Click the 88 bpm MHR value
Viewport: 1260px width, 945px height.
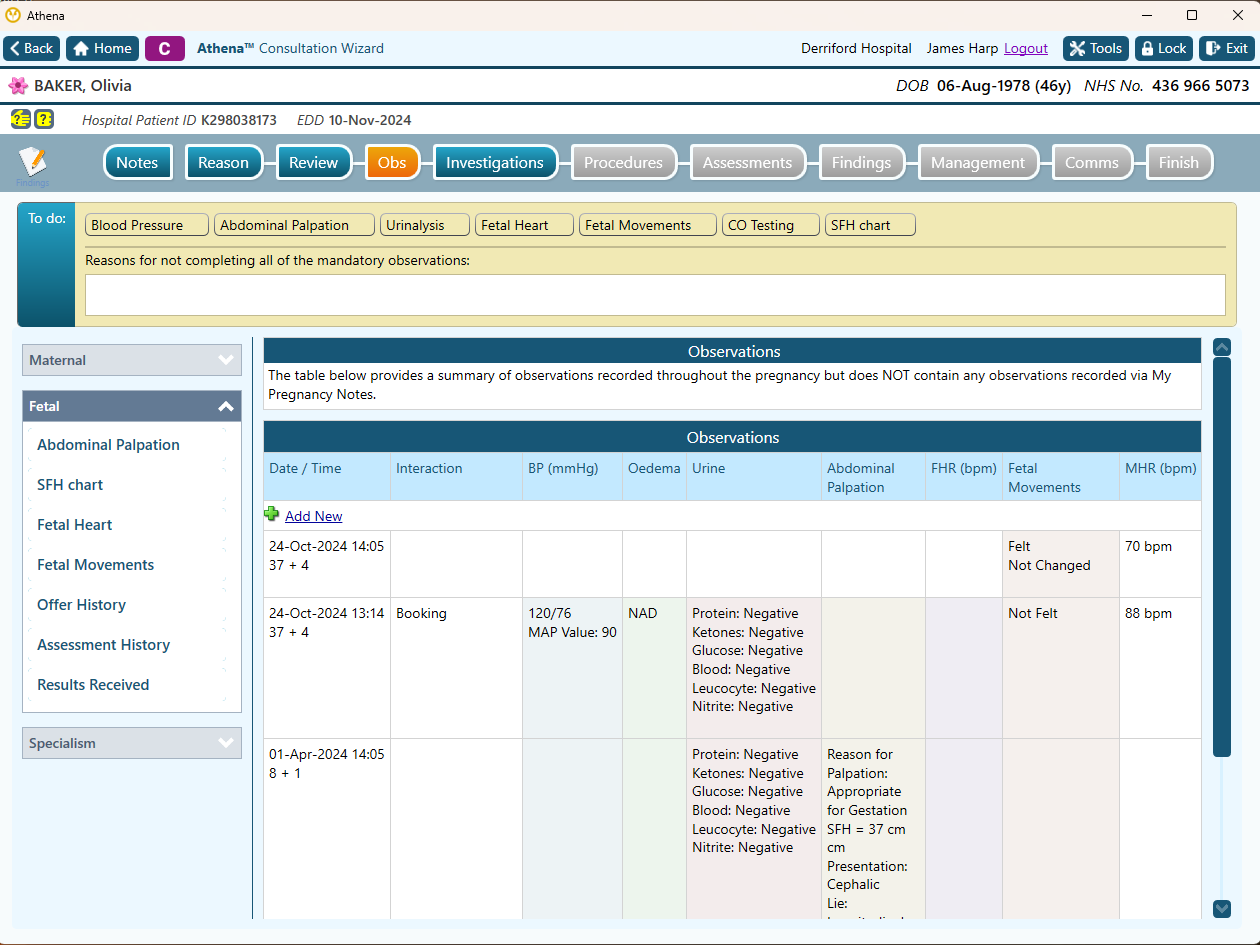click(x=1148, y=613)
